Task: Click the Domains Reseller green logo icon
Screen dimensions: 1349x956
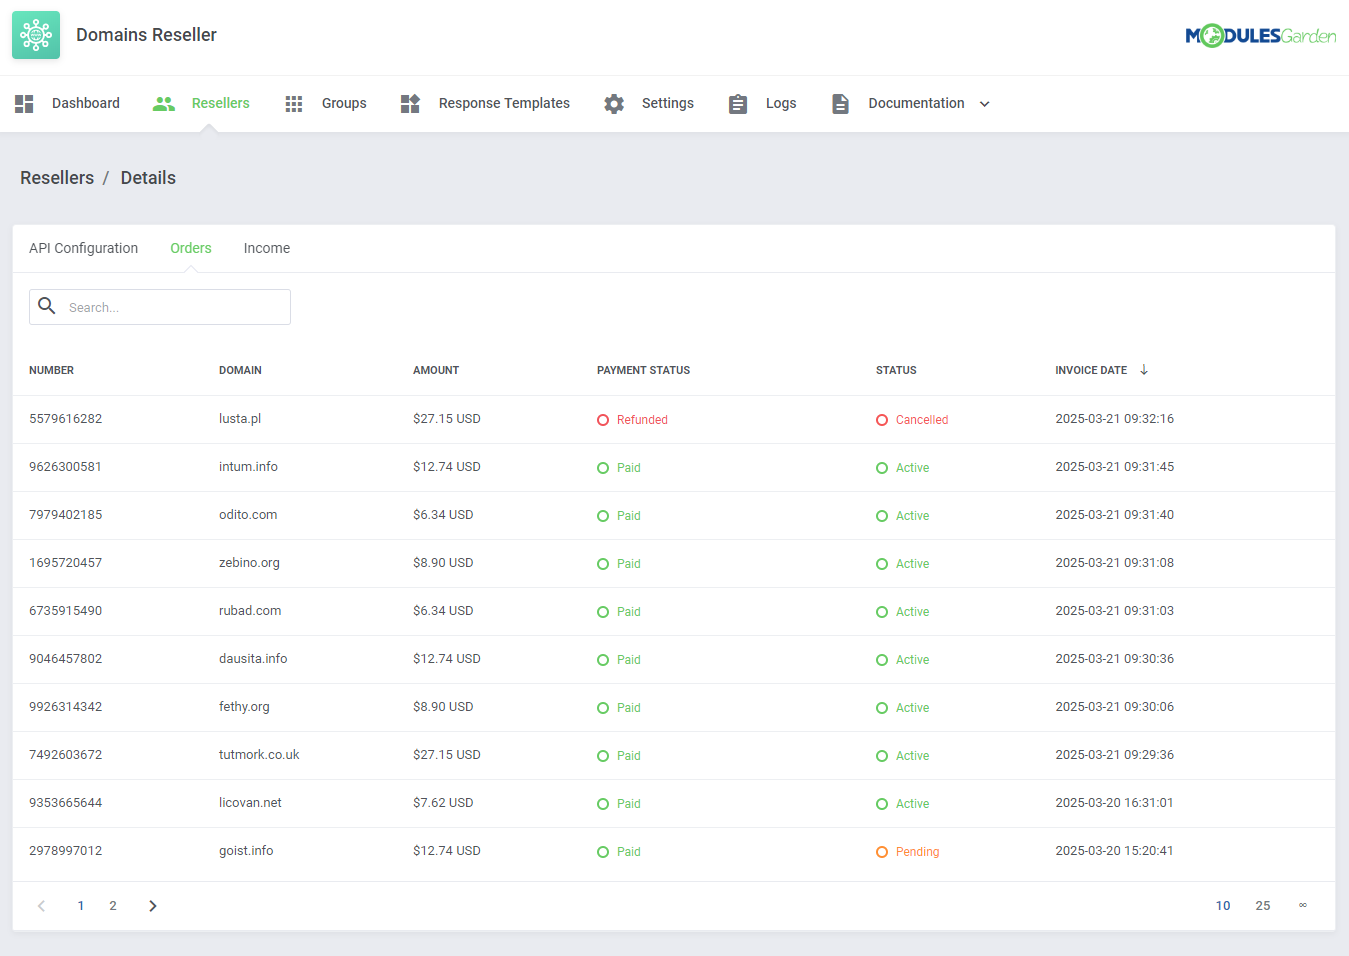Action: click(36, 35)
